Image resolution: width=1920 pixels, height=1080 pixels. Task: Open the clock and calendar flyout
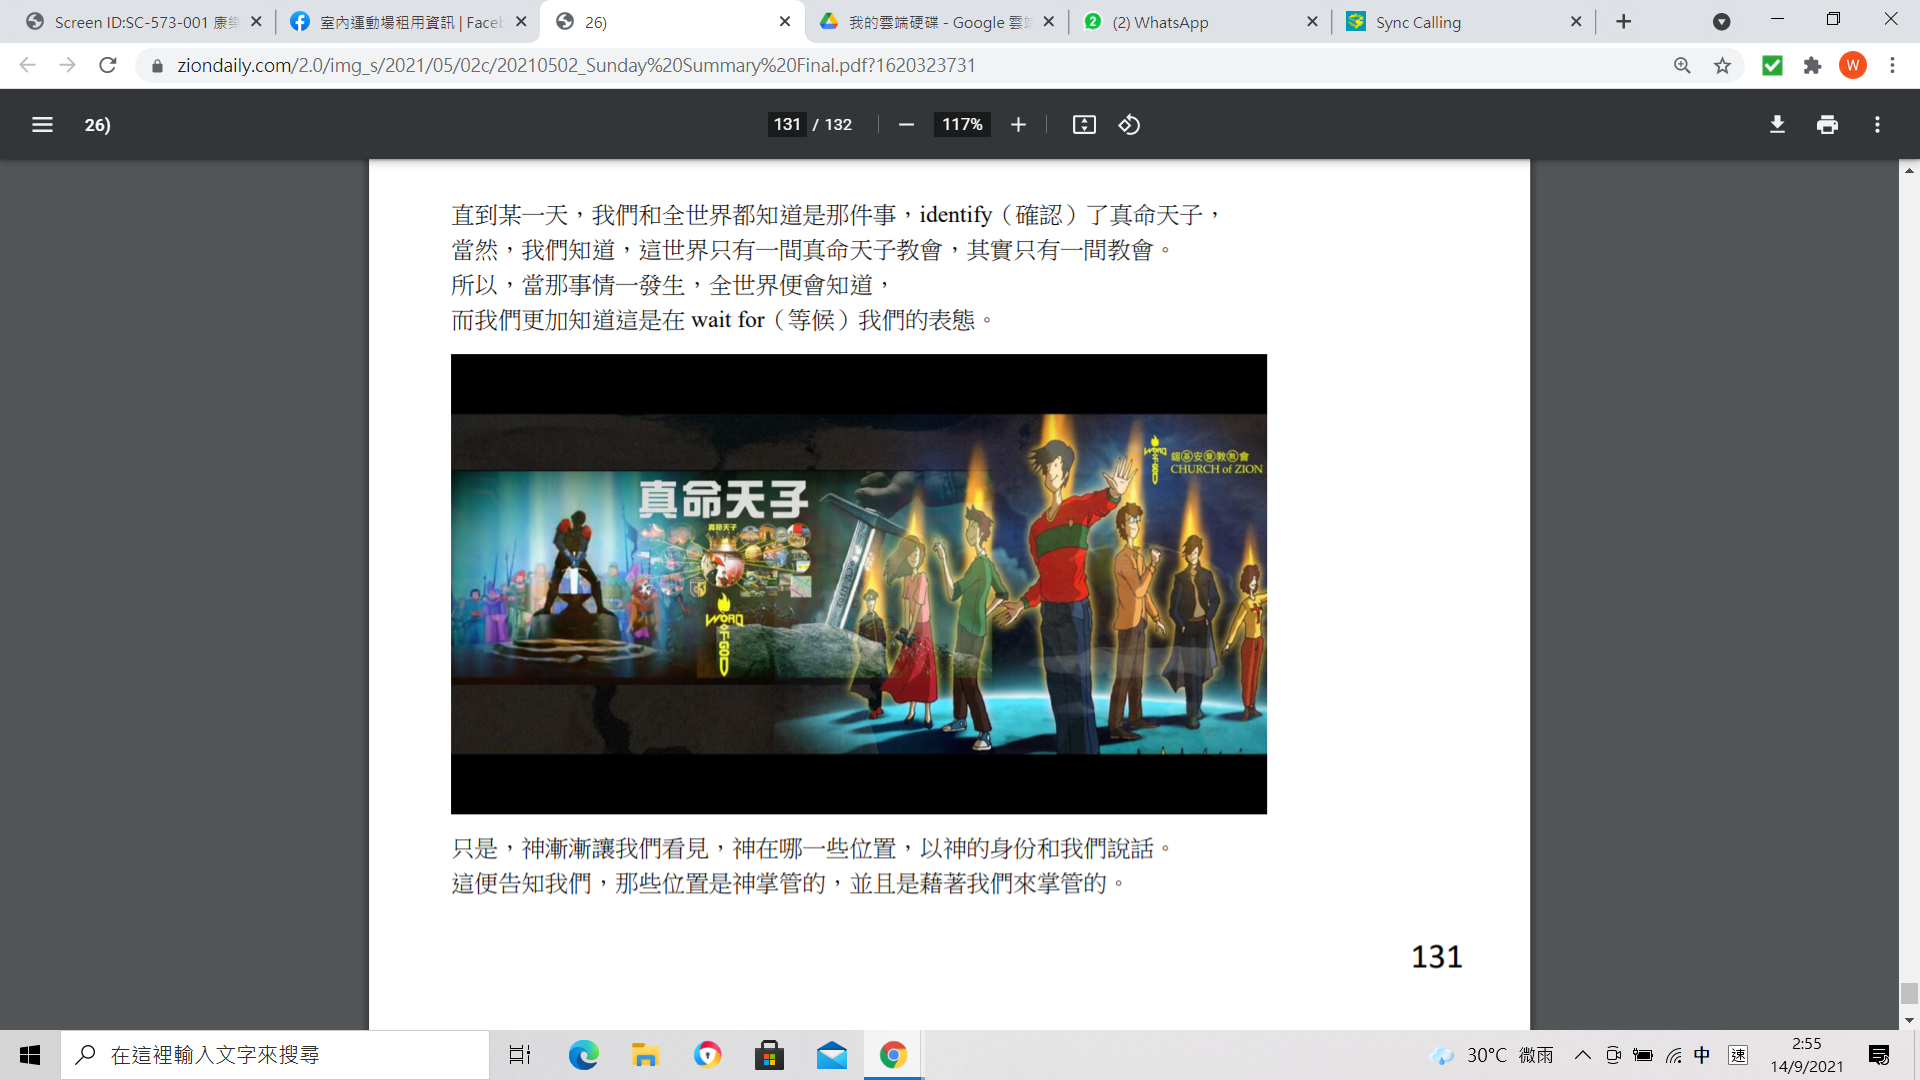pyautogui.click(x=1806, y=1055)
